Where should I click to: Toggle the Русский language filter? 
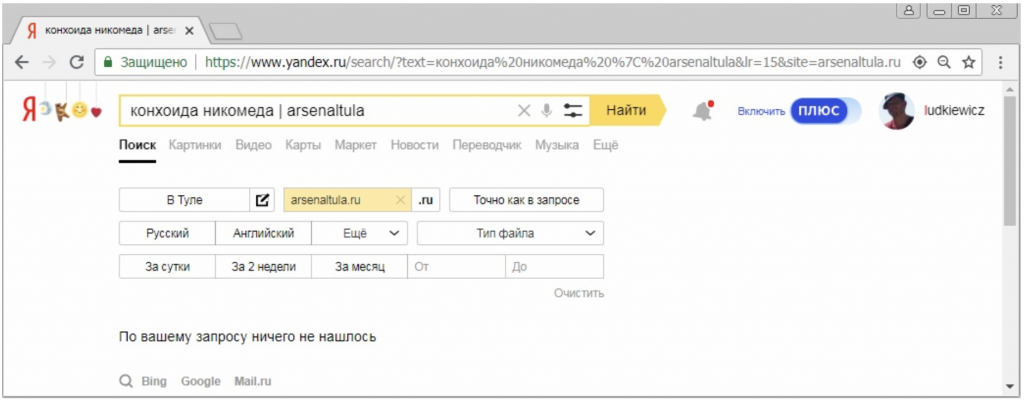tap(167, 233)
